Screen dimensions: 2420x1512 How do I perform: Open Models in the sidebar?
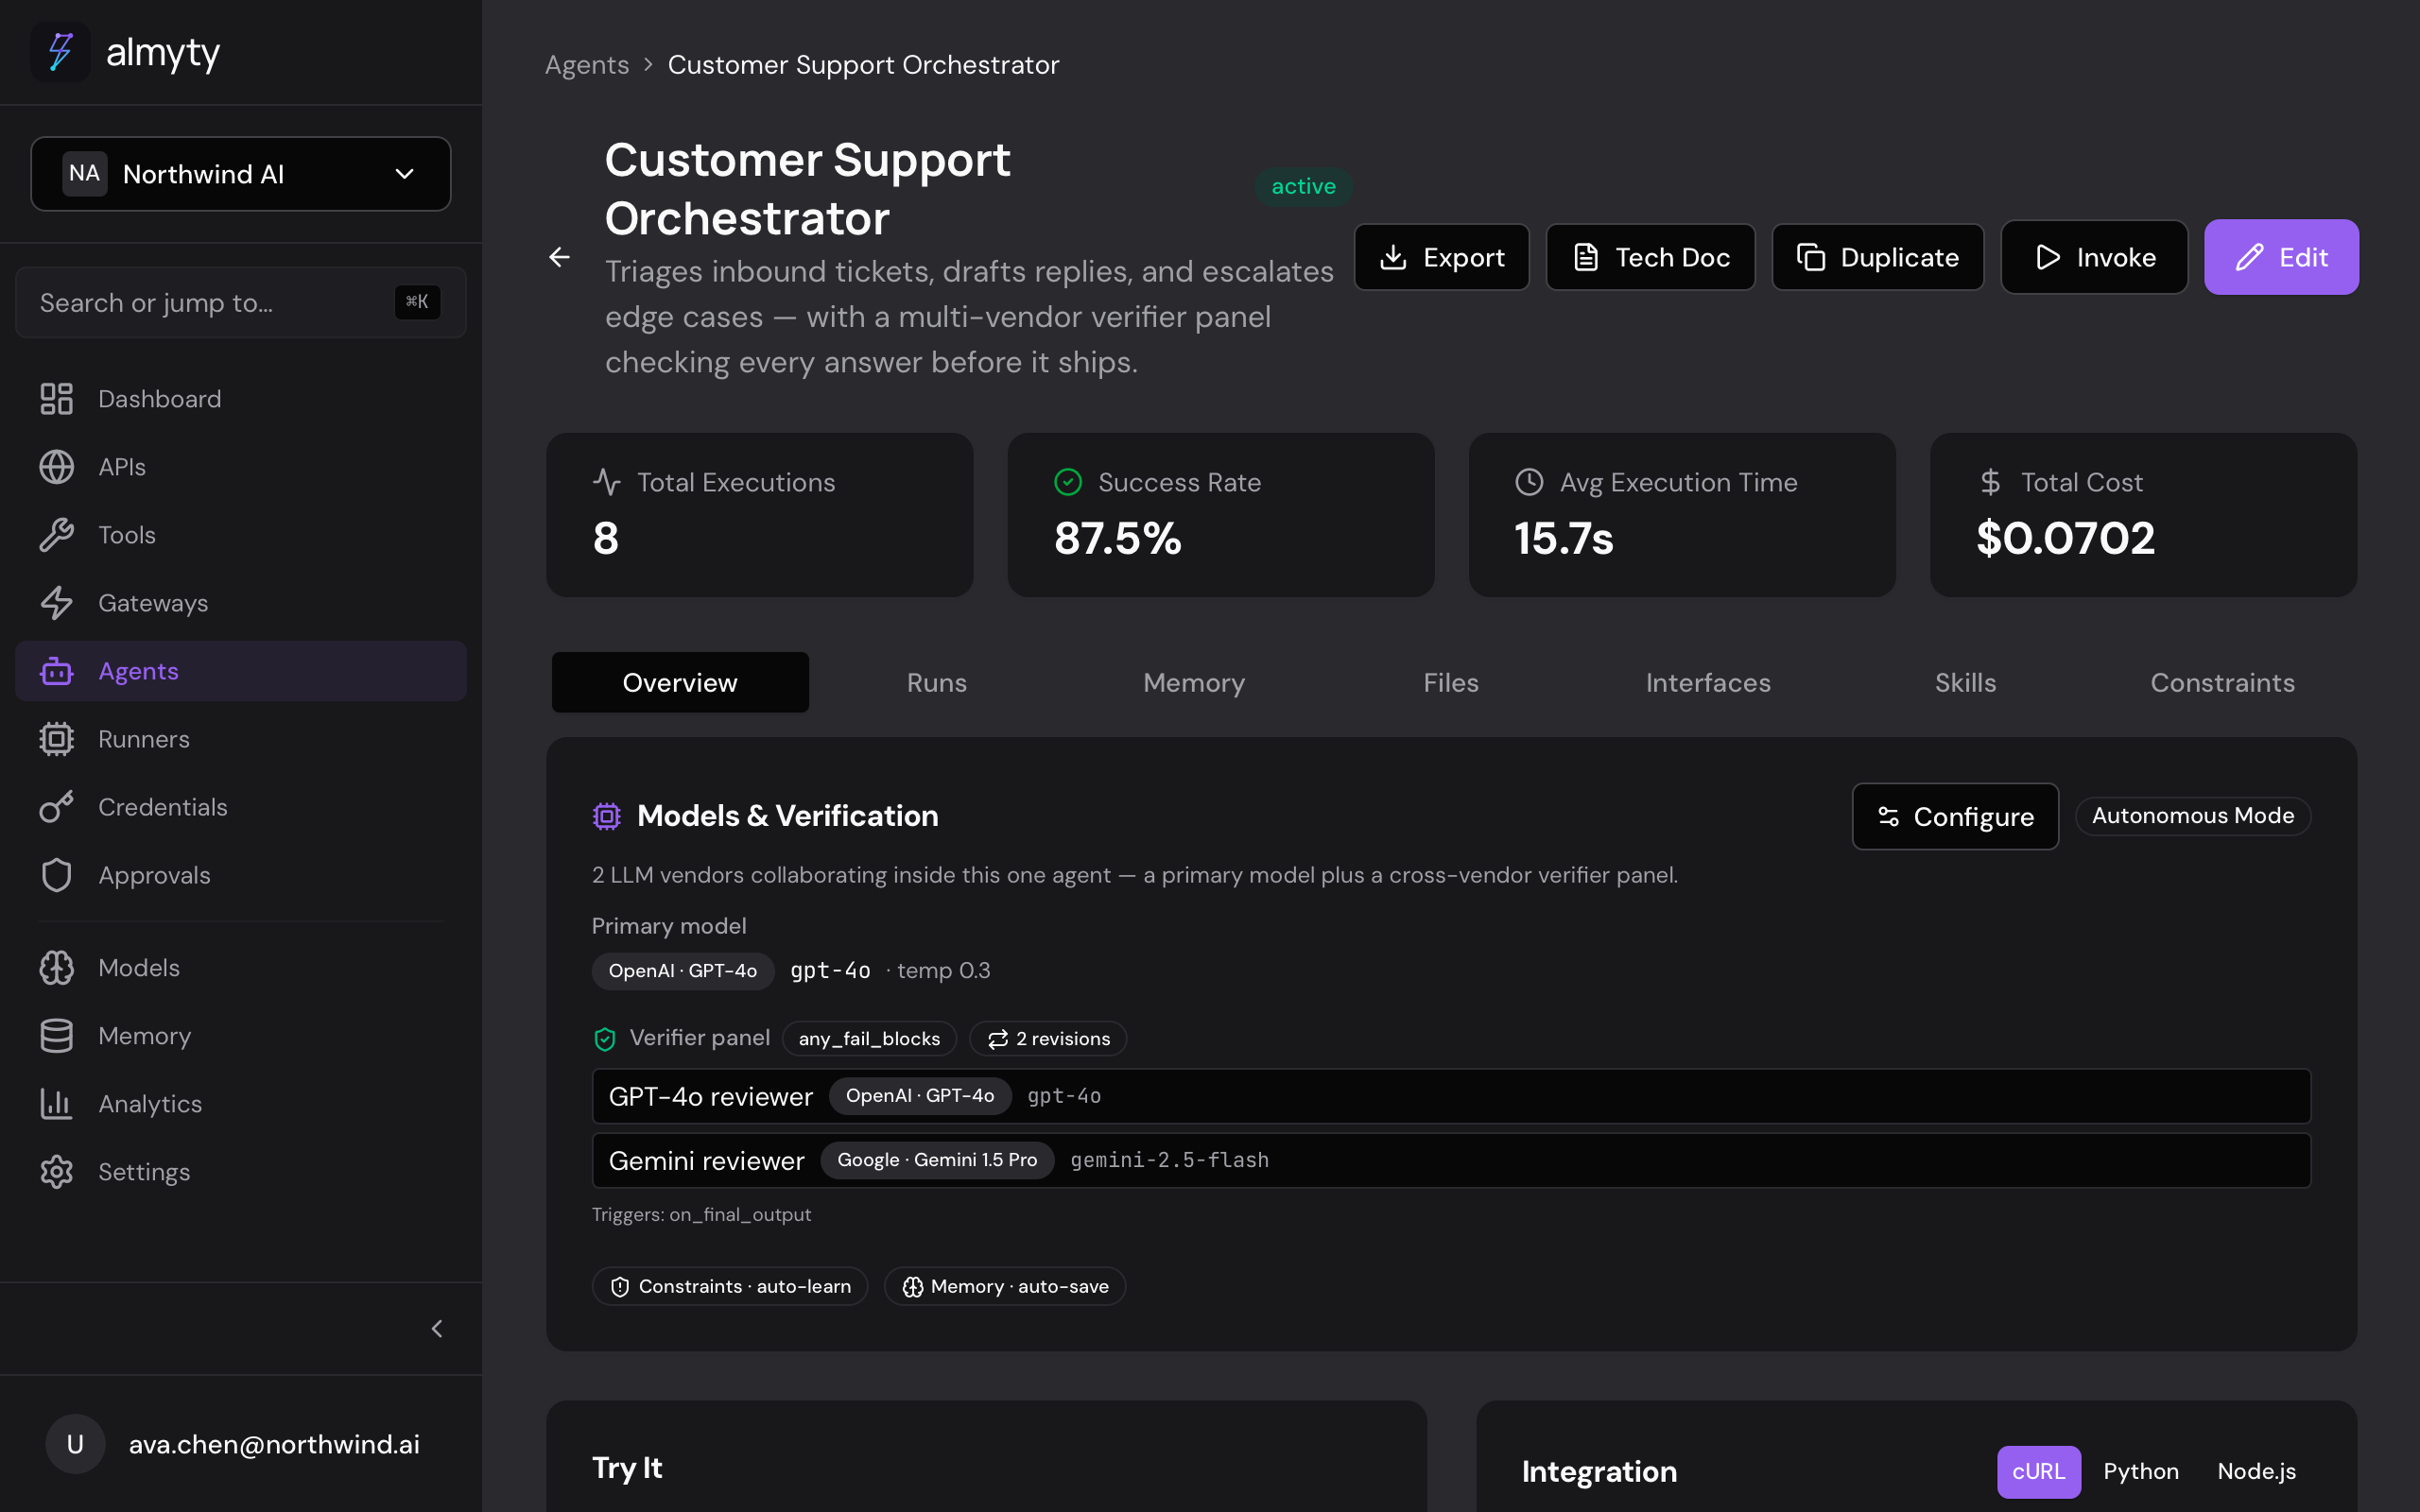(241, 968)
